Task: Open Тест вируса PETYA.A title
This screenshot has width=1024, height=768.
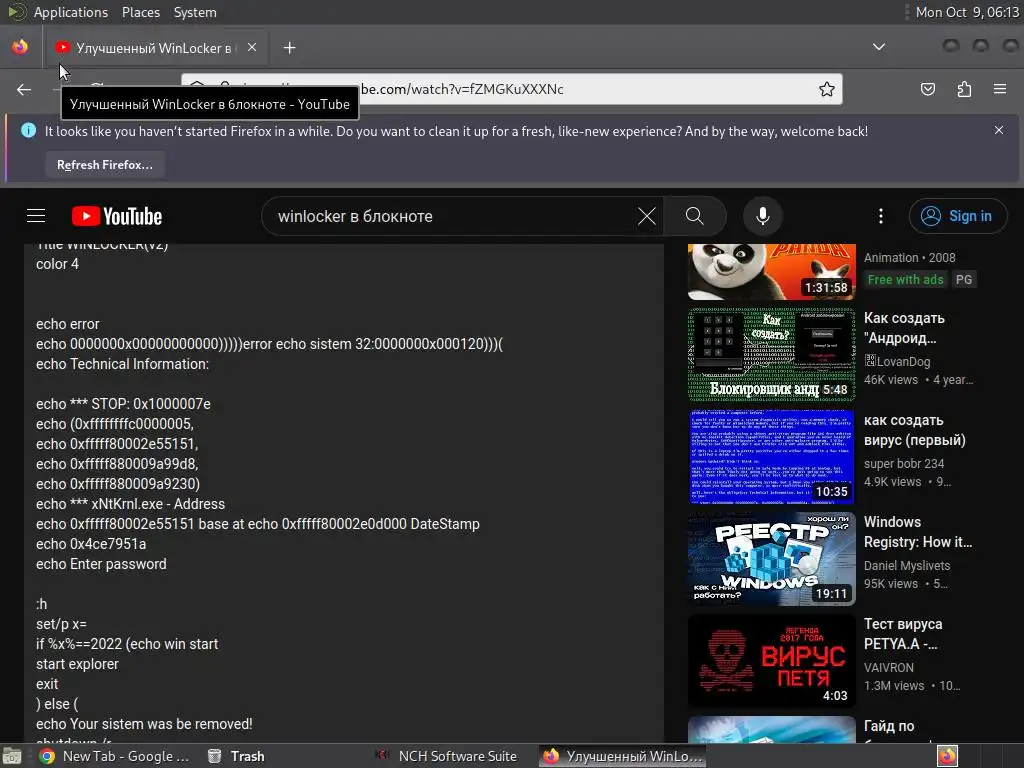Action: 903,633
